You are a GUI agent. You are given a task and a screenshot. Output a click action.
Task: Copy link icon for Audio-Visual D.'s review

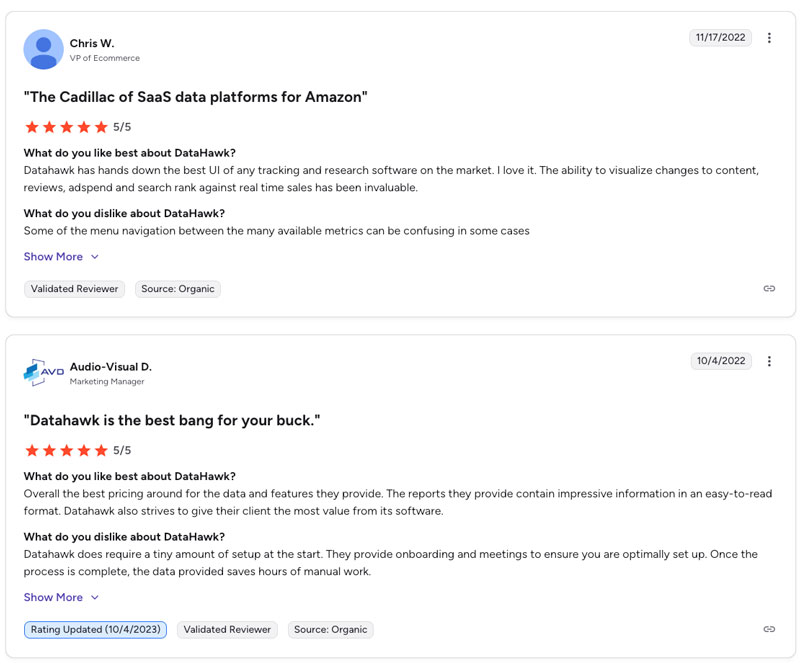pyautogui.click(x=769, y=629)
